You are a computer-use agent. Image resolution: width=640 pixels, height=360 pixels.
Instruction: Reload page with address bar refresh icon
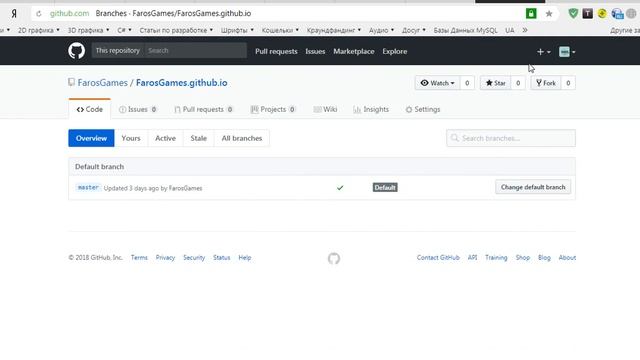(39, 13)
